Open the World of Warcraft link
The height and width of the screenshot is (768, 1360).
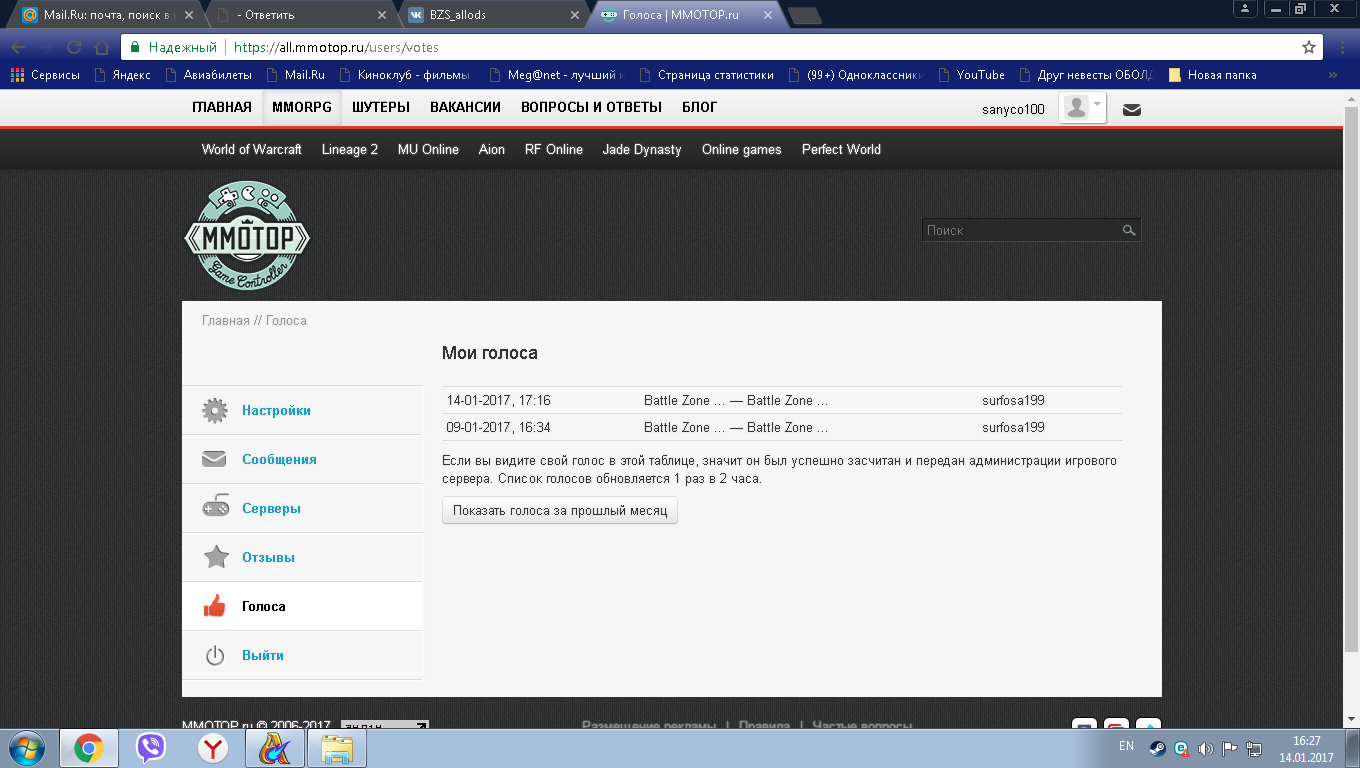[251, 150]
